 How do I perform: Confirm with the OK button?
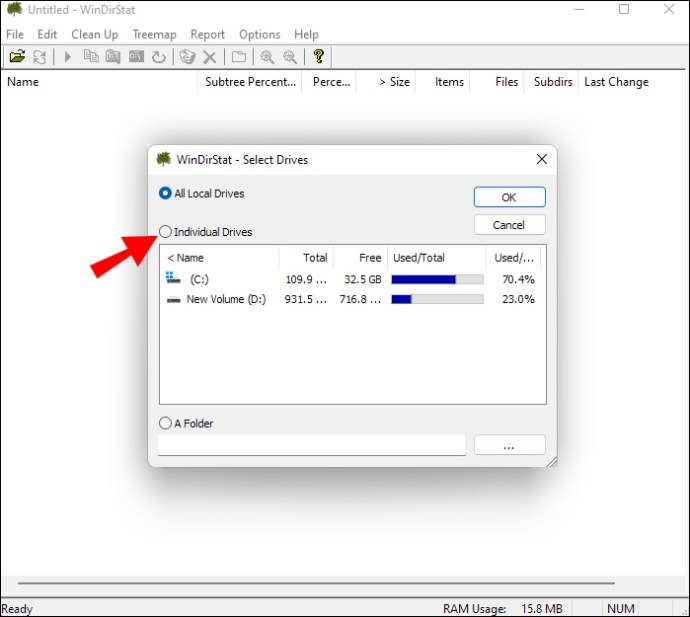[x=510, y=197]
